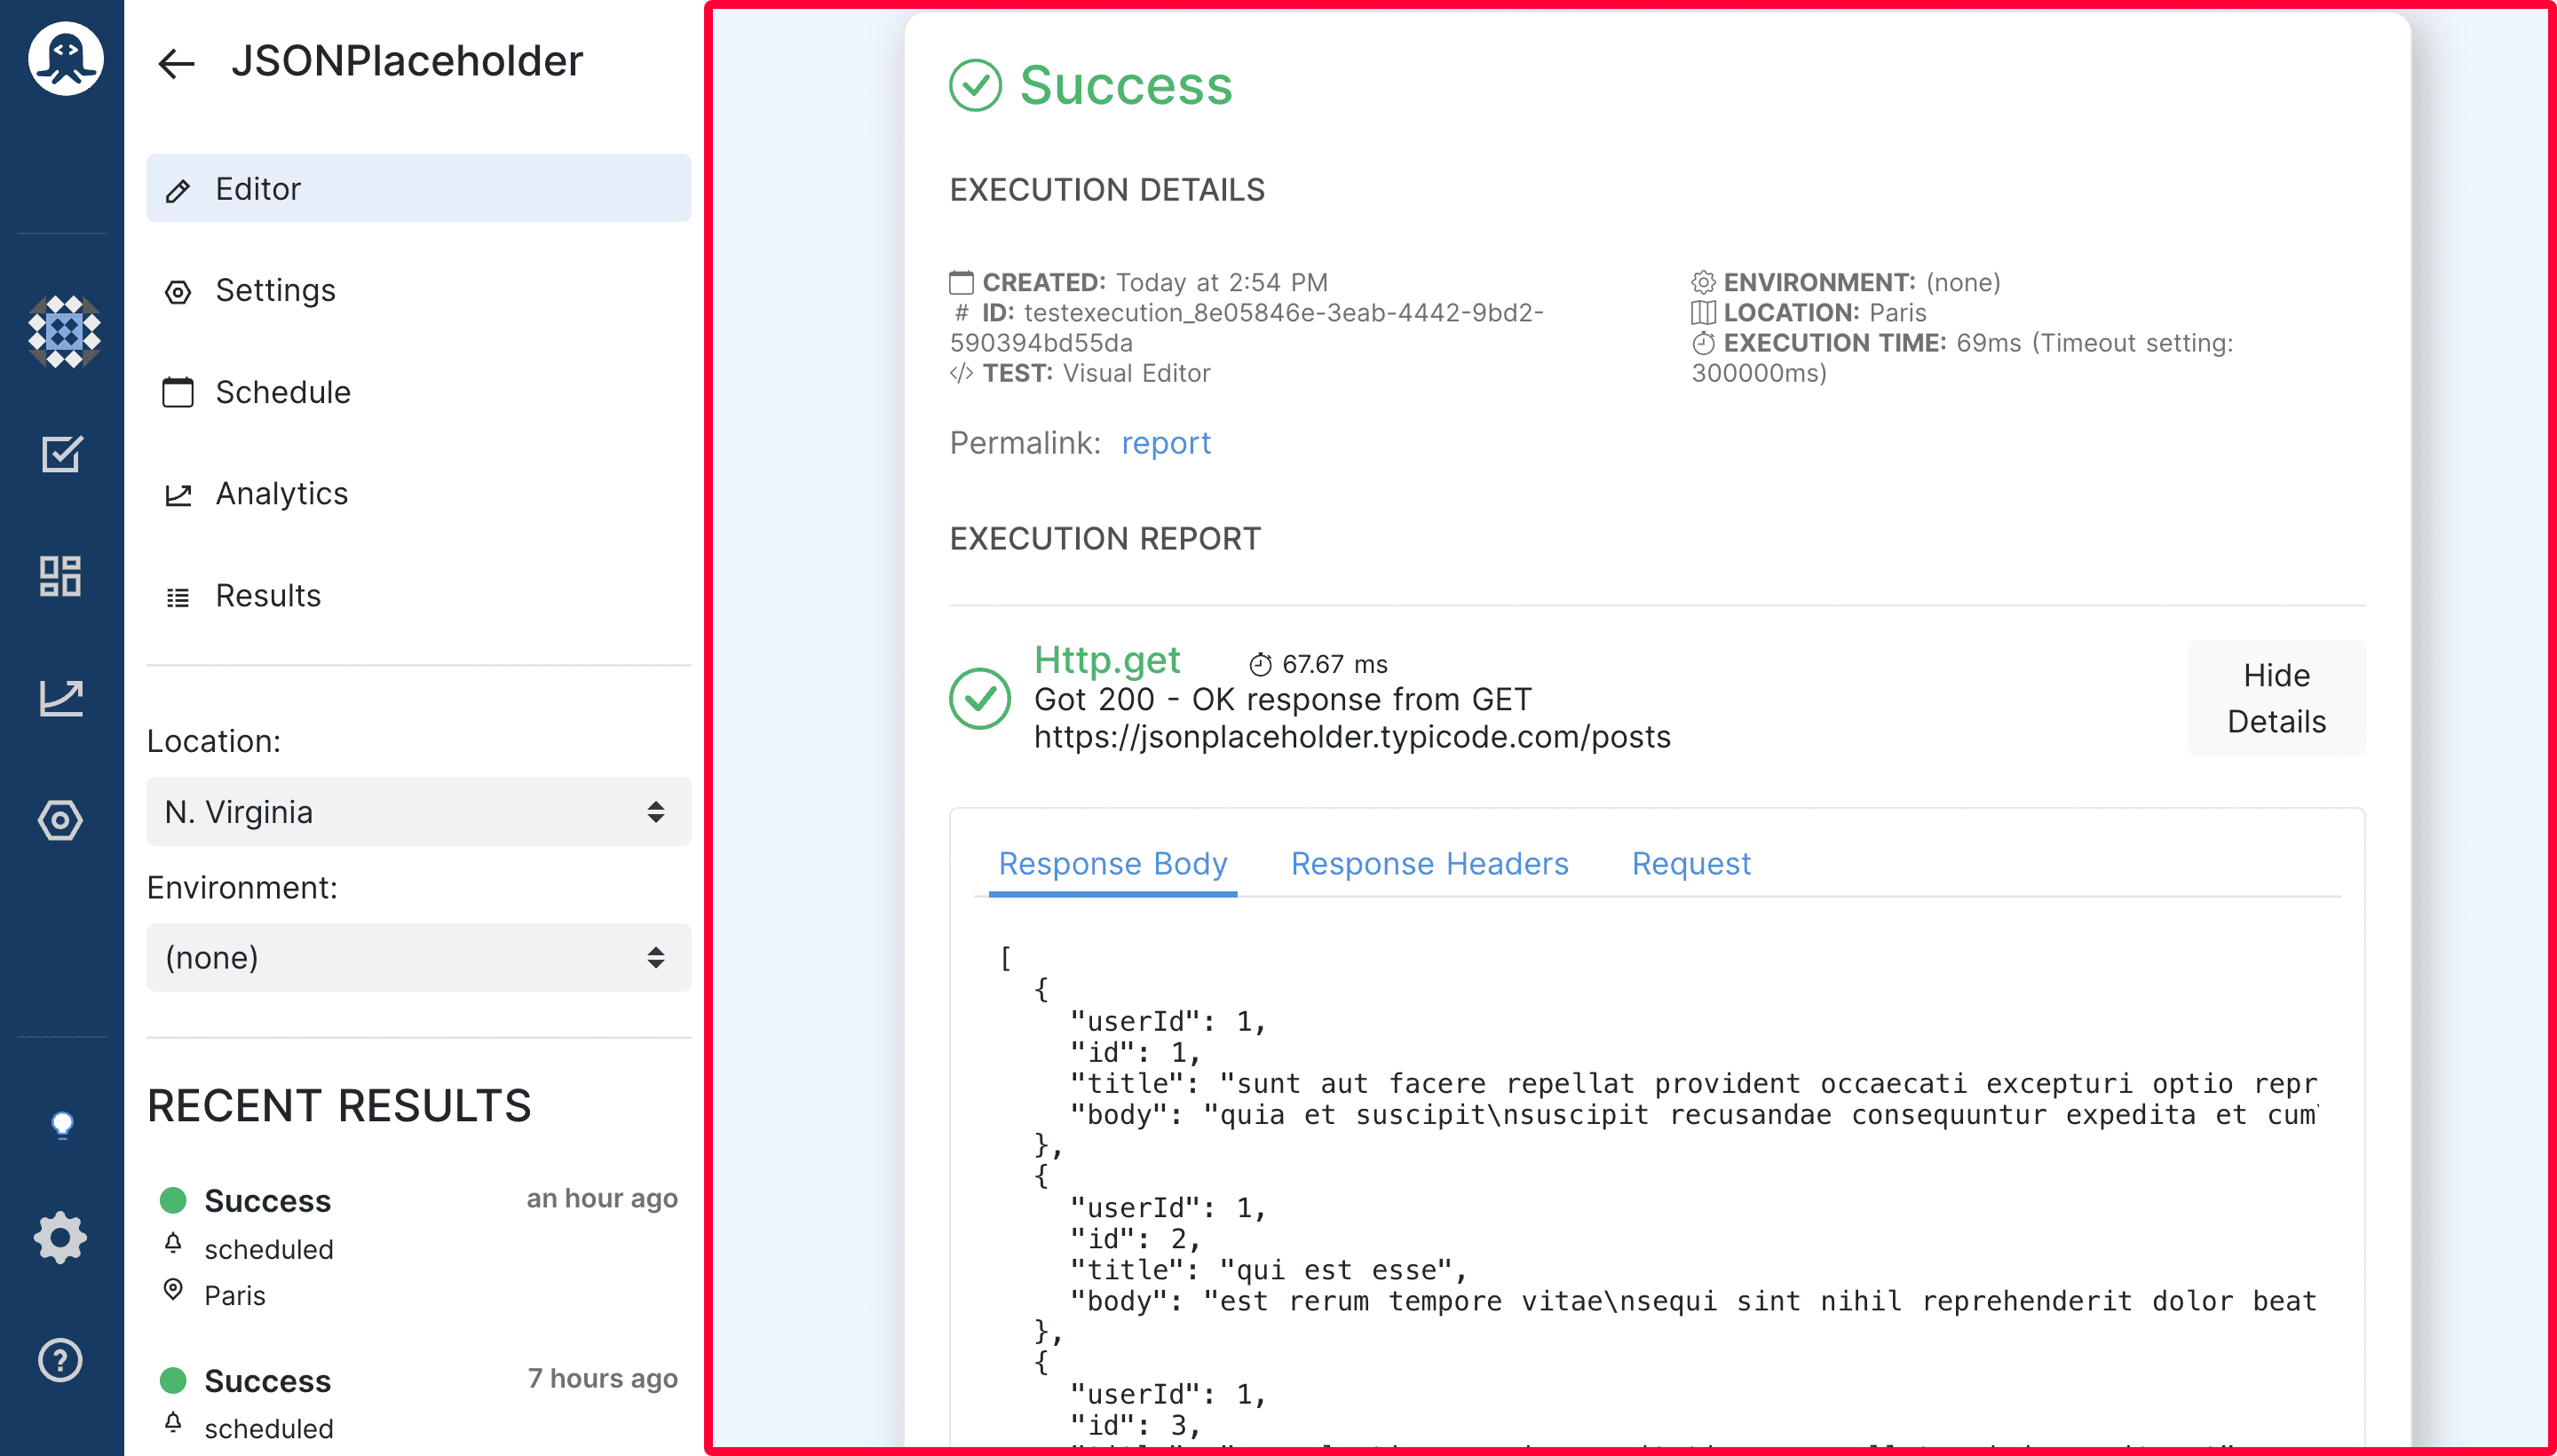Switch to the Request tab
Image resolution: width=2557 pixels, height=1456 pixels.
(x=1691, y=863)
